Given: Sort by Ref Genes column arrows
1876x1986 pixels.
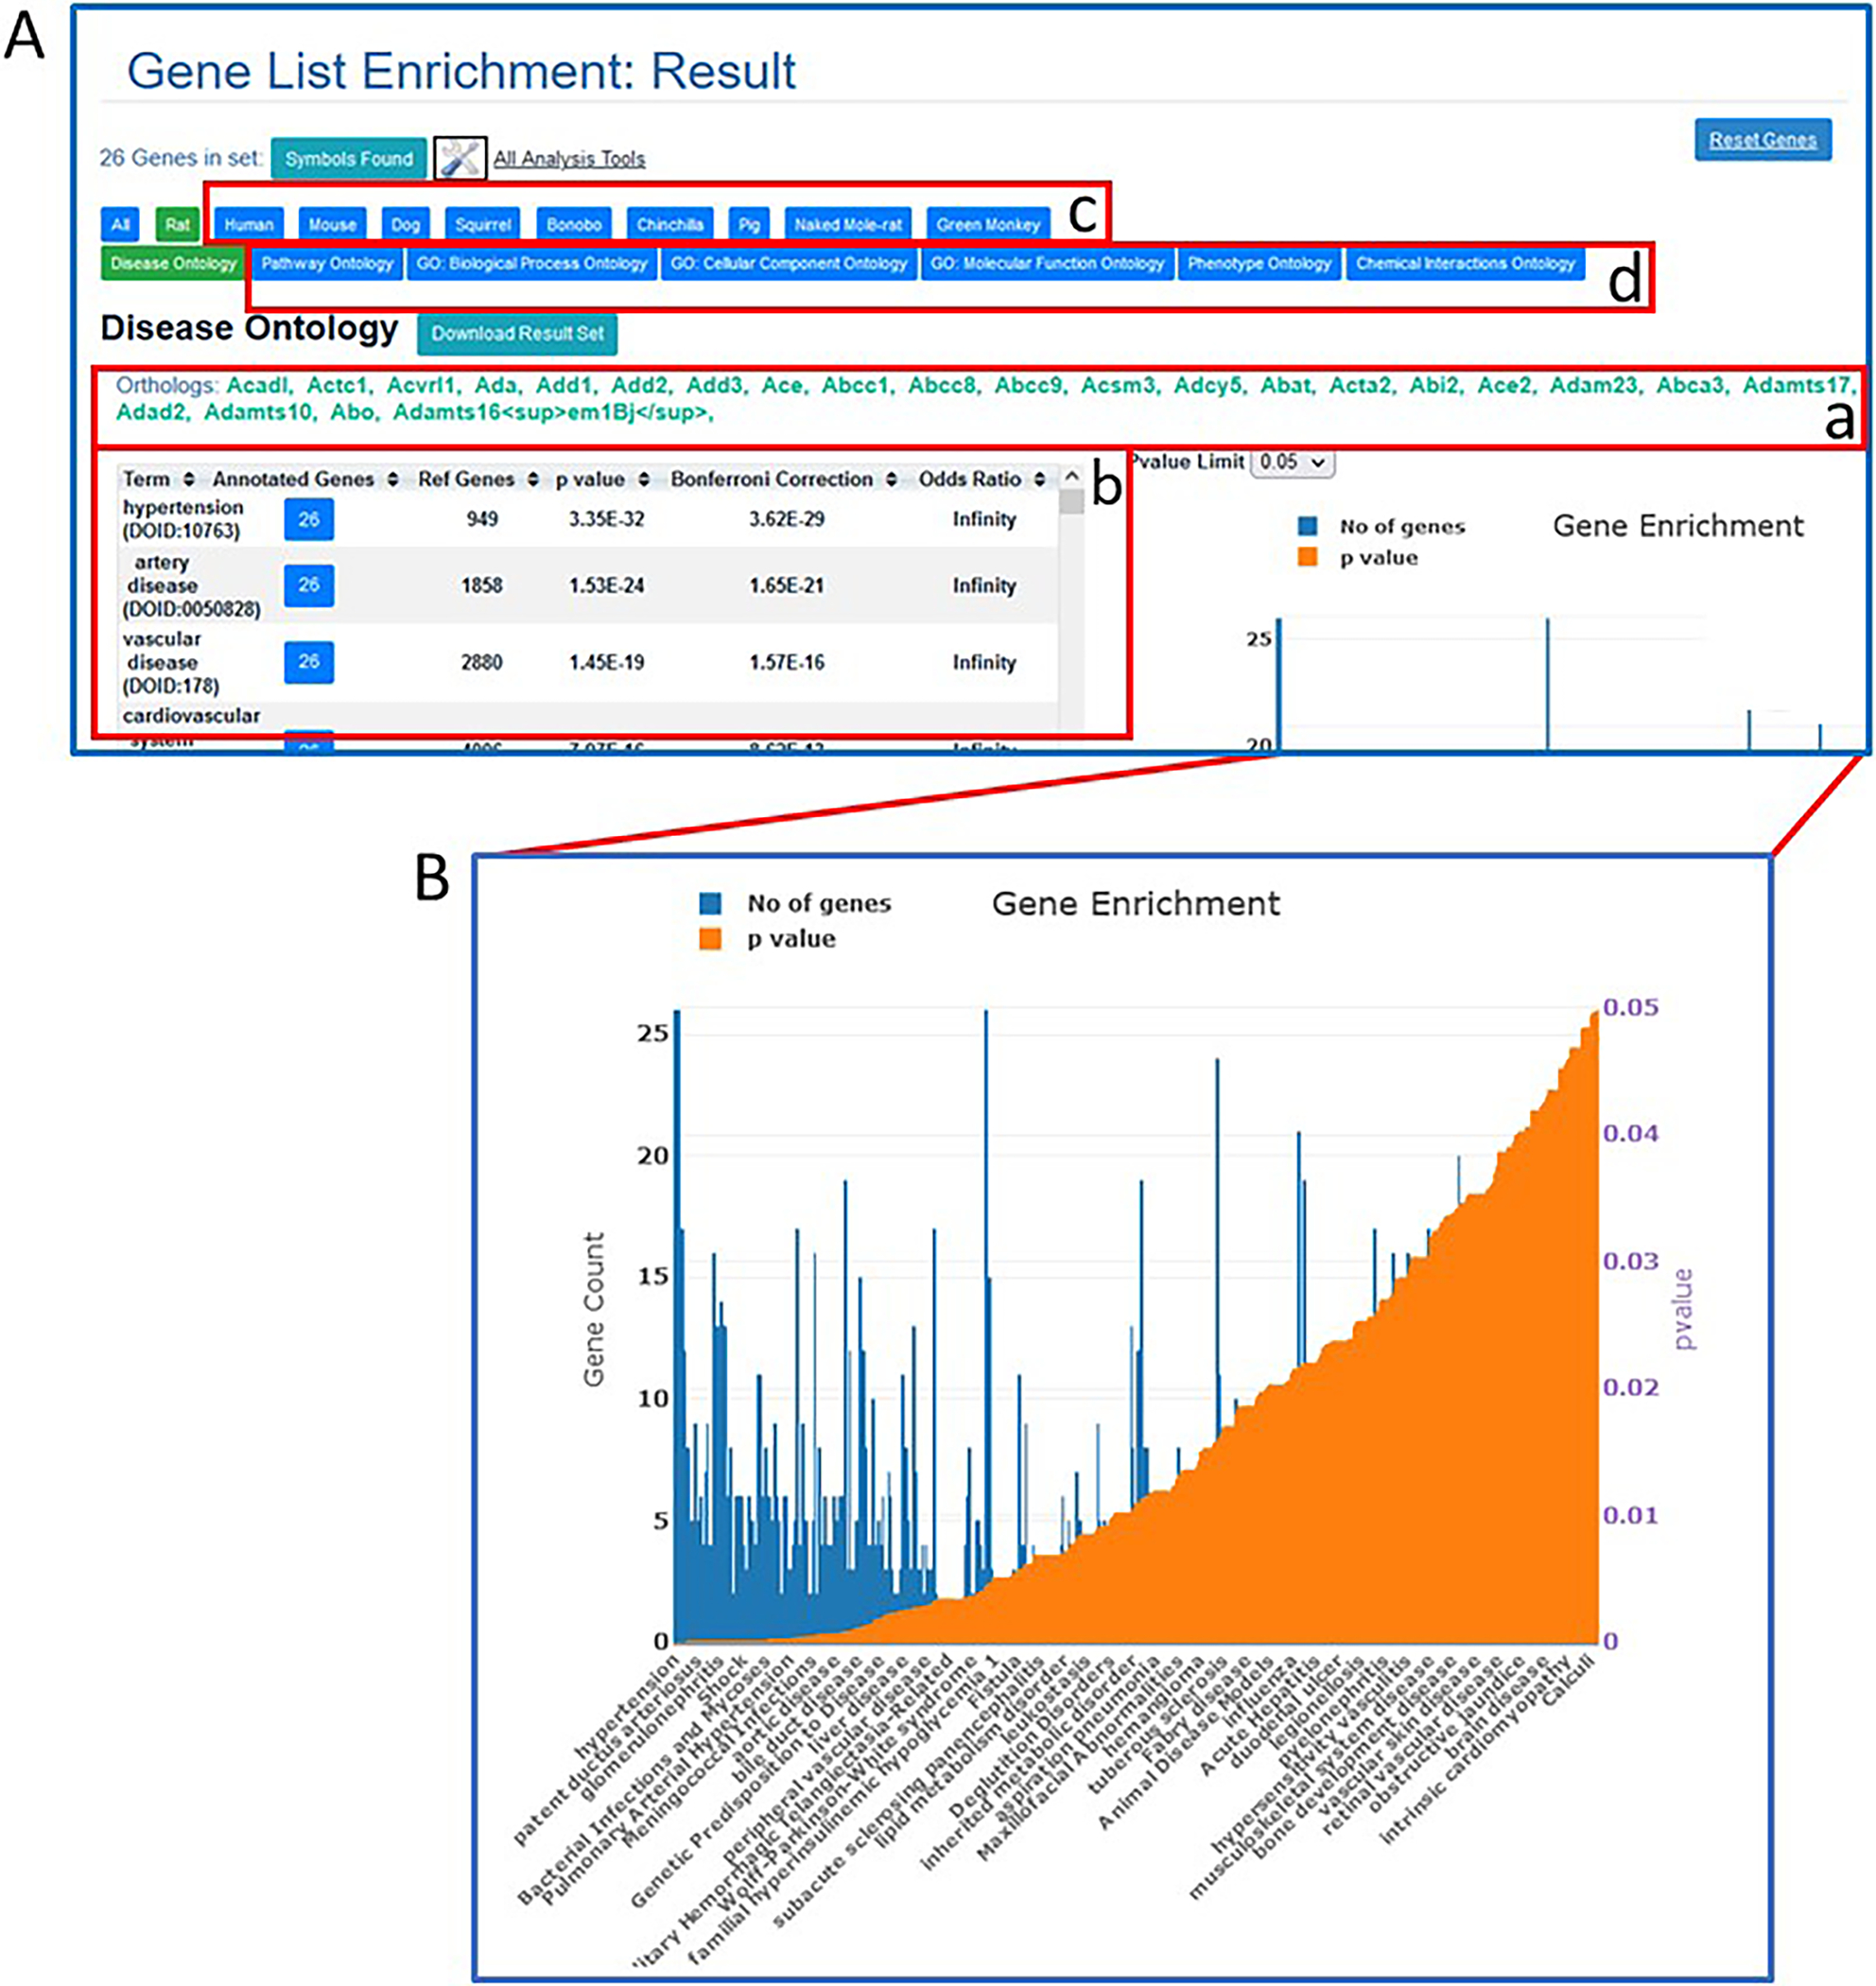Looking at the screenshot, I should (533, 479).
